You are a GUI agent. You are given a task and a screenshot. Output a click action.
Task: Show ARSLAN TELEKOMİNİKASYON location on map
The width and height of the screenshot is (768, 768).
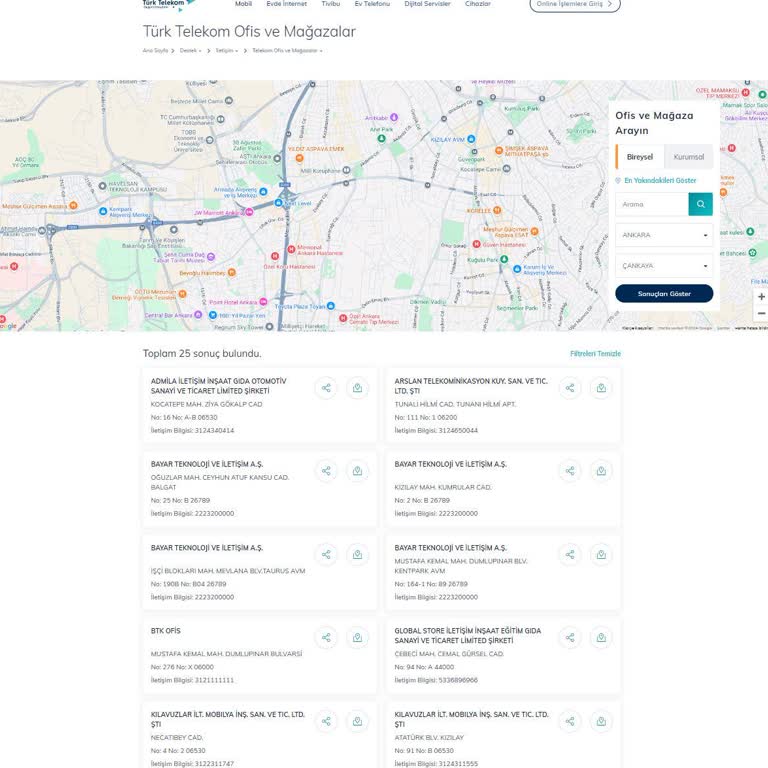[601, 388]
